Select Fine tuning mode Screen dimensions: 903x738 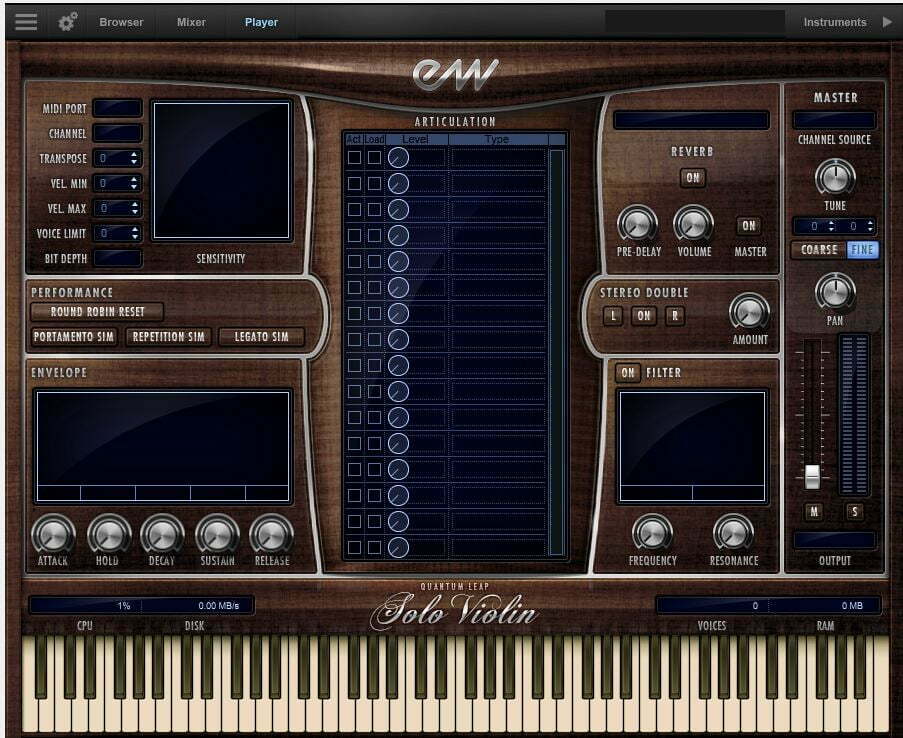click(x=862, y=249)
